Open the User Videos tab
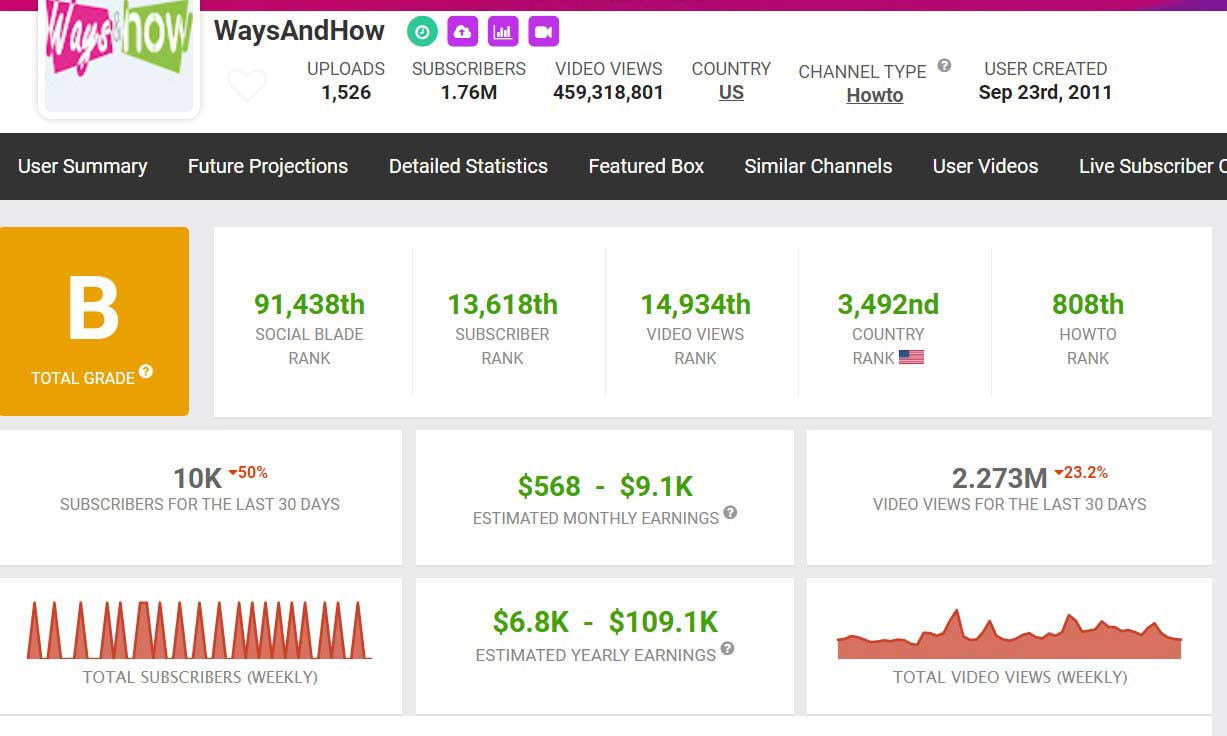This screenshot has height=736, width=1227. point(985,166)
